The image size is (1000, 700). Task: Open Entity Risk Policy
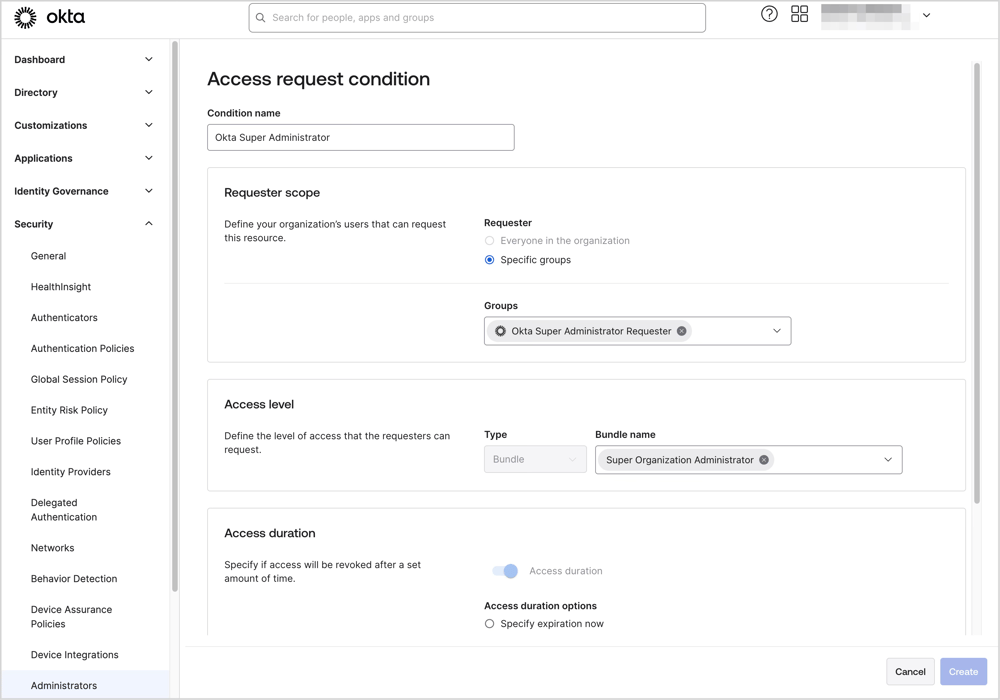(x=69, y=410)
